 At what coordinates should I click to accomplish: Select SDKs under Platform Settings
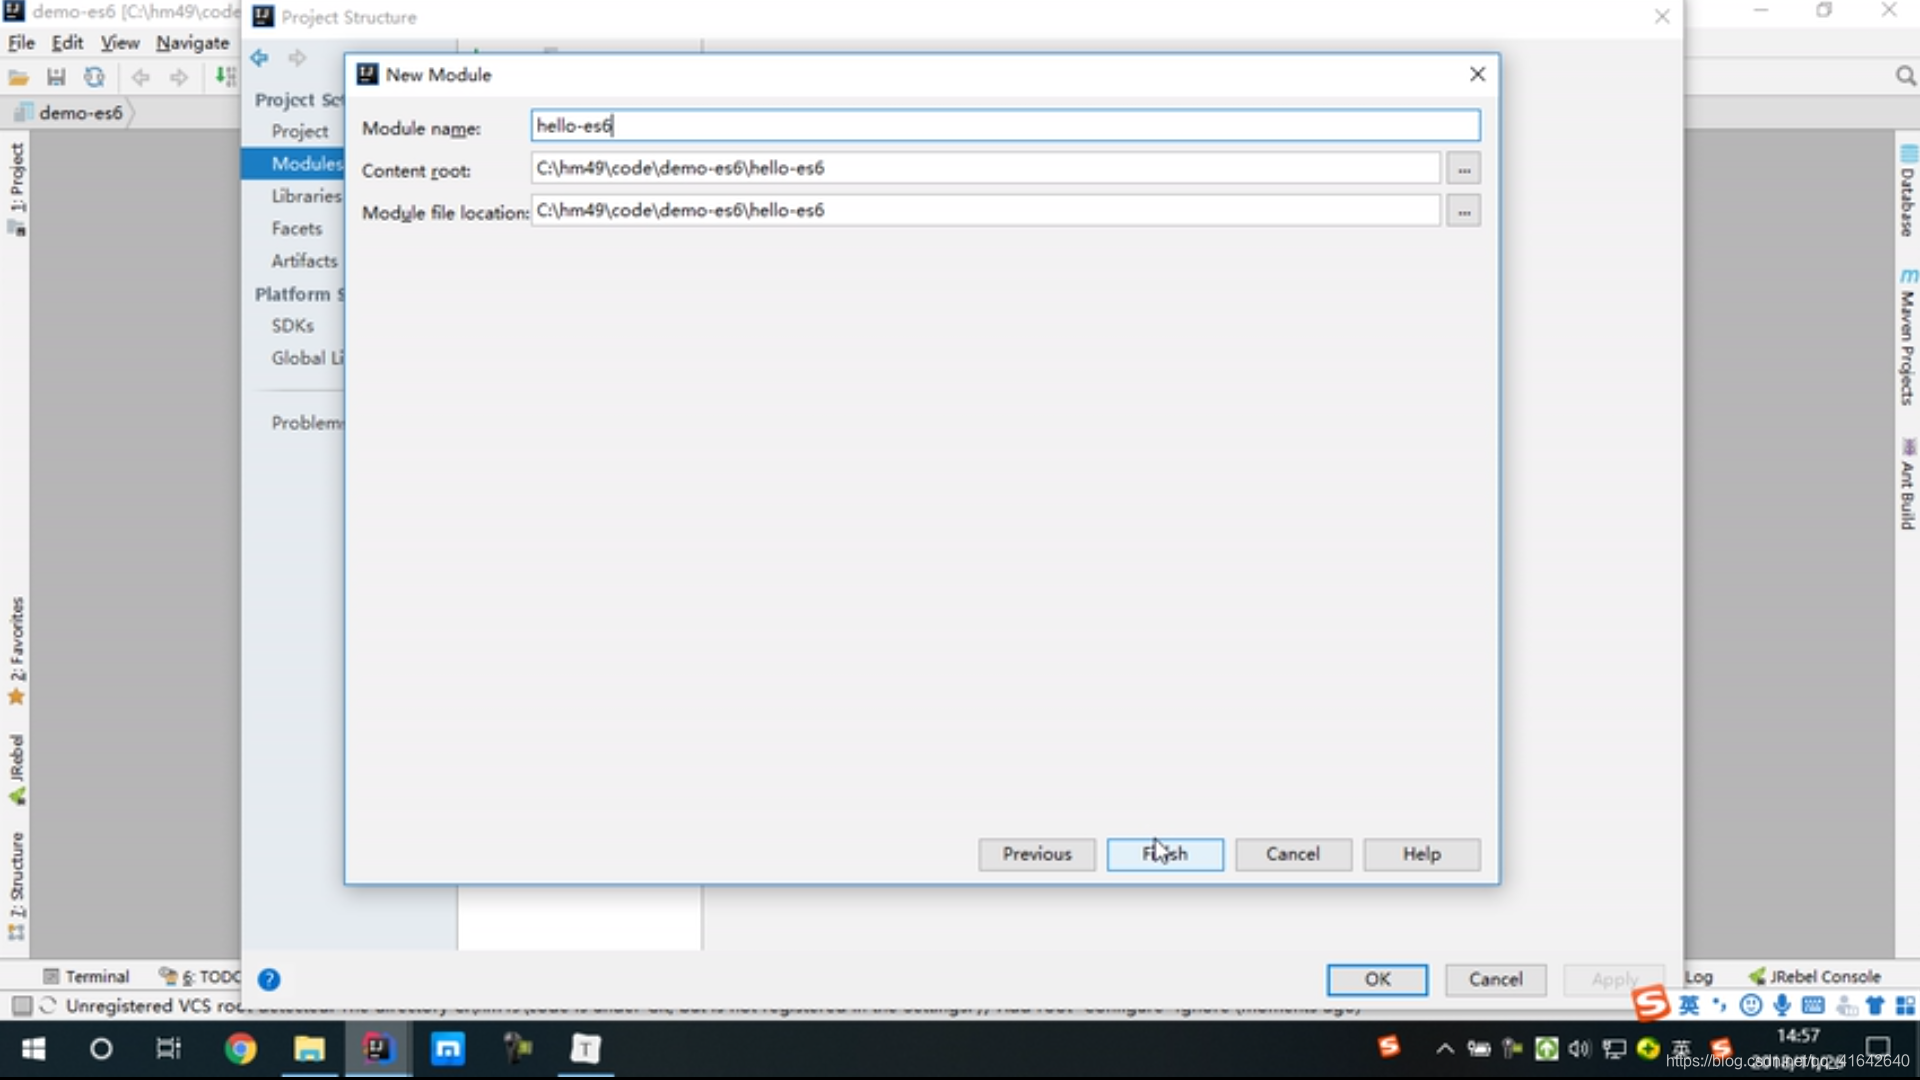pos(292,325)
